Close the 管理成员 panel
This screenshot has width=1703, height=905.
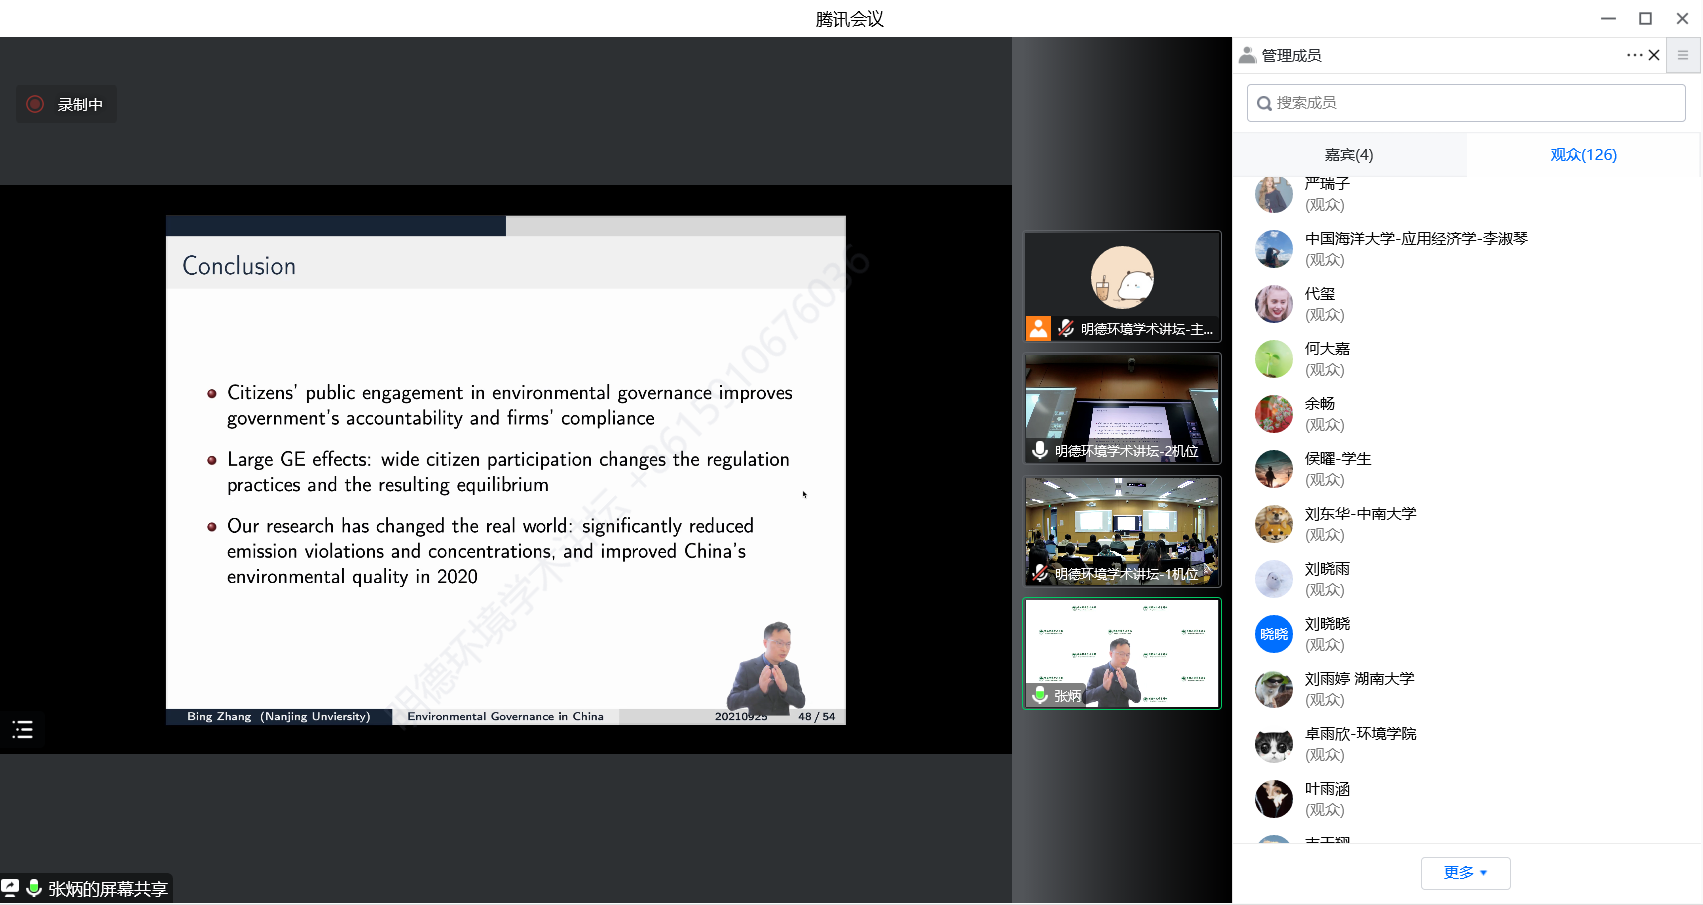pos(1654,55)
